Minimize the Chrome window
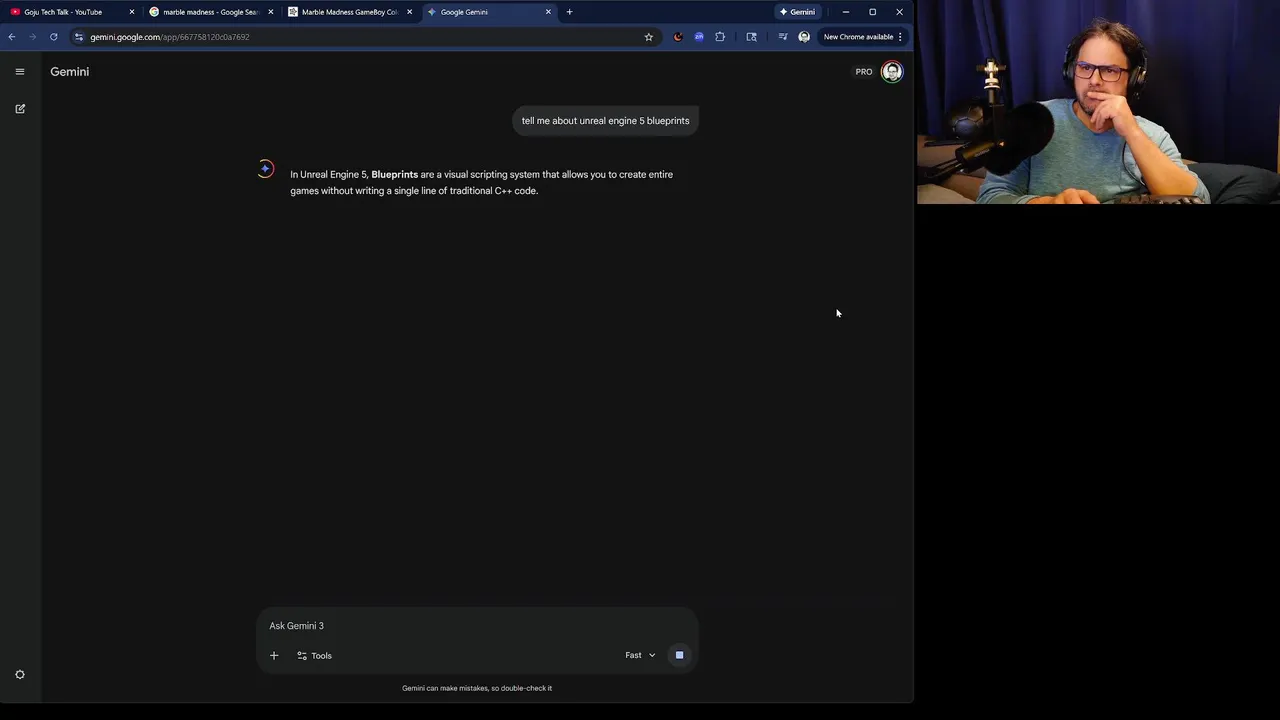Image resolution: width=1280 pixels, height=720 pixels. coord(846,12)
